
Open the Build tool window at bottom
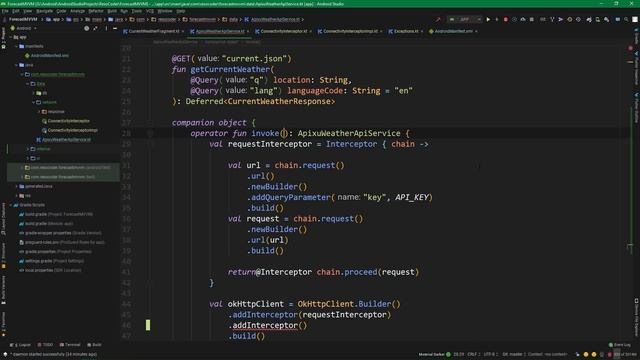94,345
